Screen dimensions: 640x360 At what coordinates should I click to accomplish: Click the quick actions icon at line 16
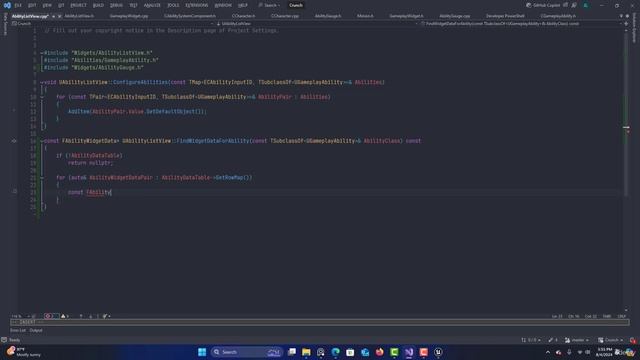click(x=14, y=141)
